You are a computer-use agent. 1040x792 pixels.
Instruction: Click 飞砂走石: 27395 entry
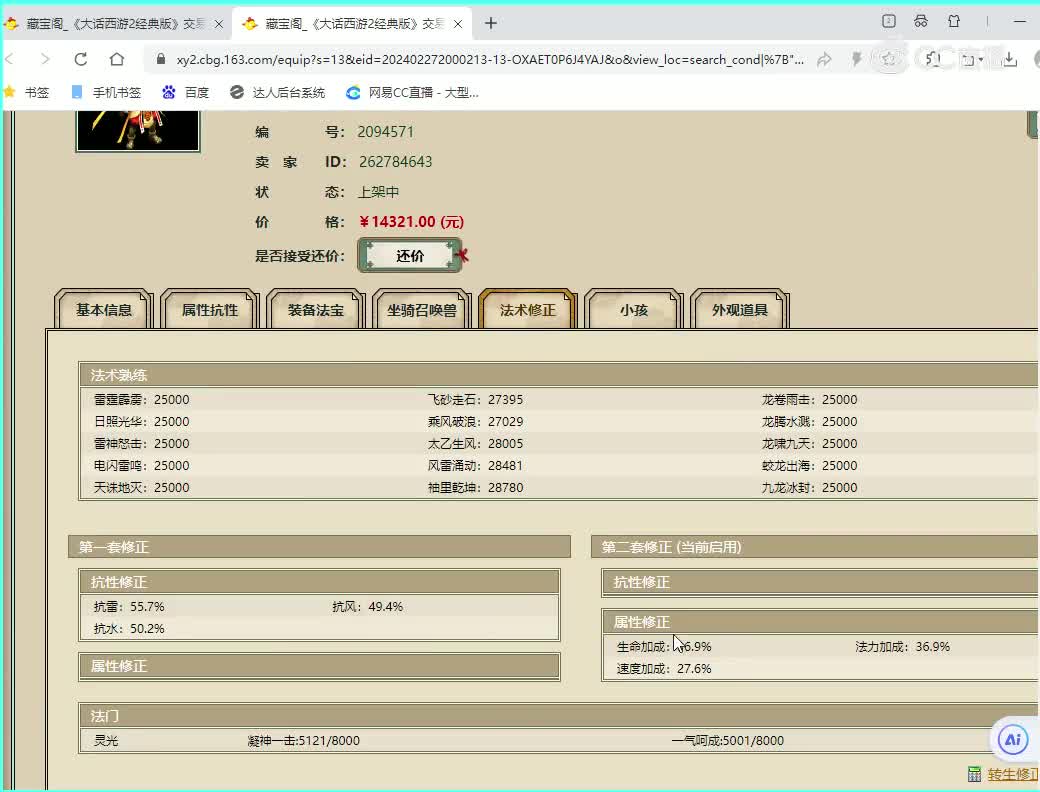click(476, 399)
